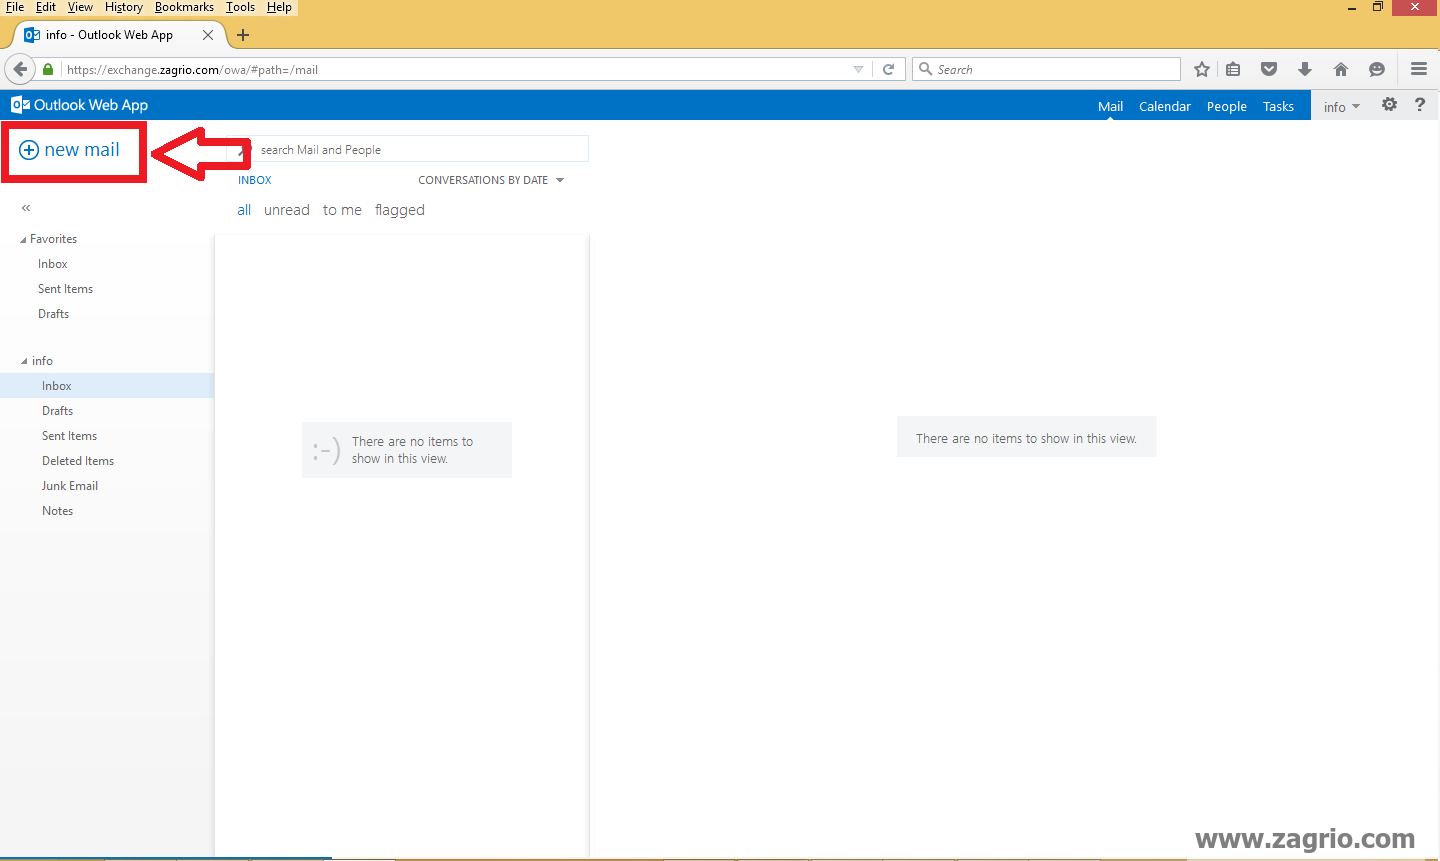The width and height of the screenshot is (1440, 861).
Task: Open Sent Items under Favorites
Action: (65, 289)
